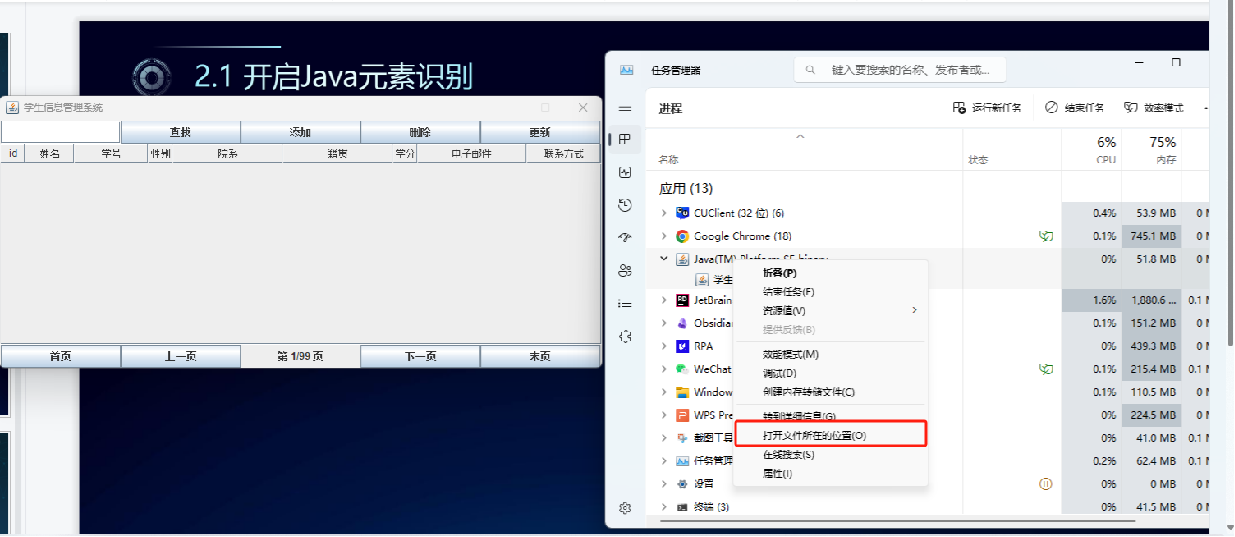Select 打开文件所在的位置 in context menu

[x=814, y=435]
